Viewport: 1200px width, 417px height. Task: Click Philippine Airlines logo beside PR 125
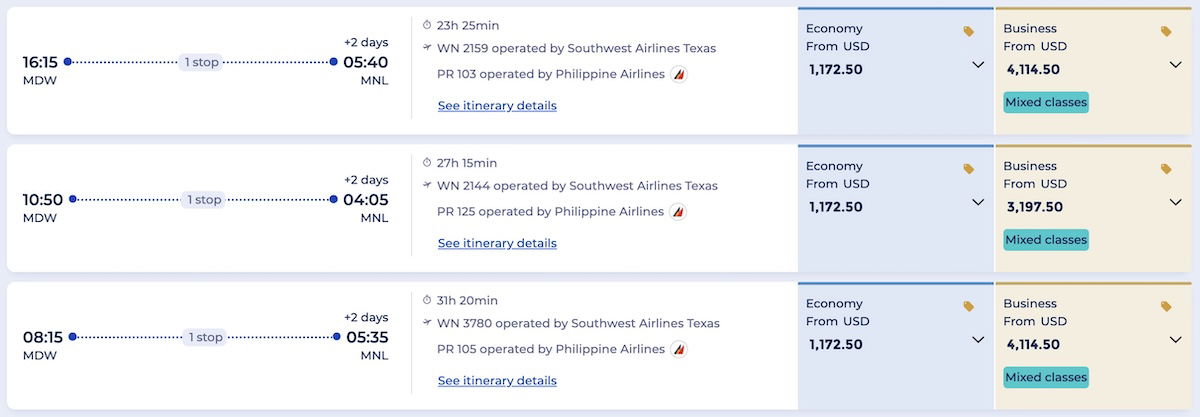click(678, 212)
